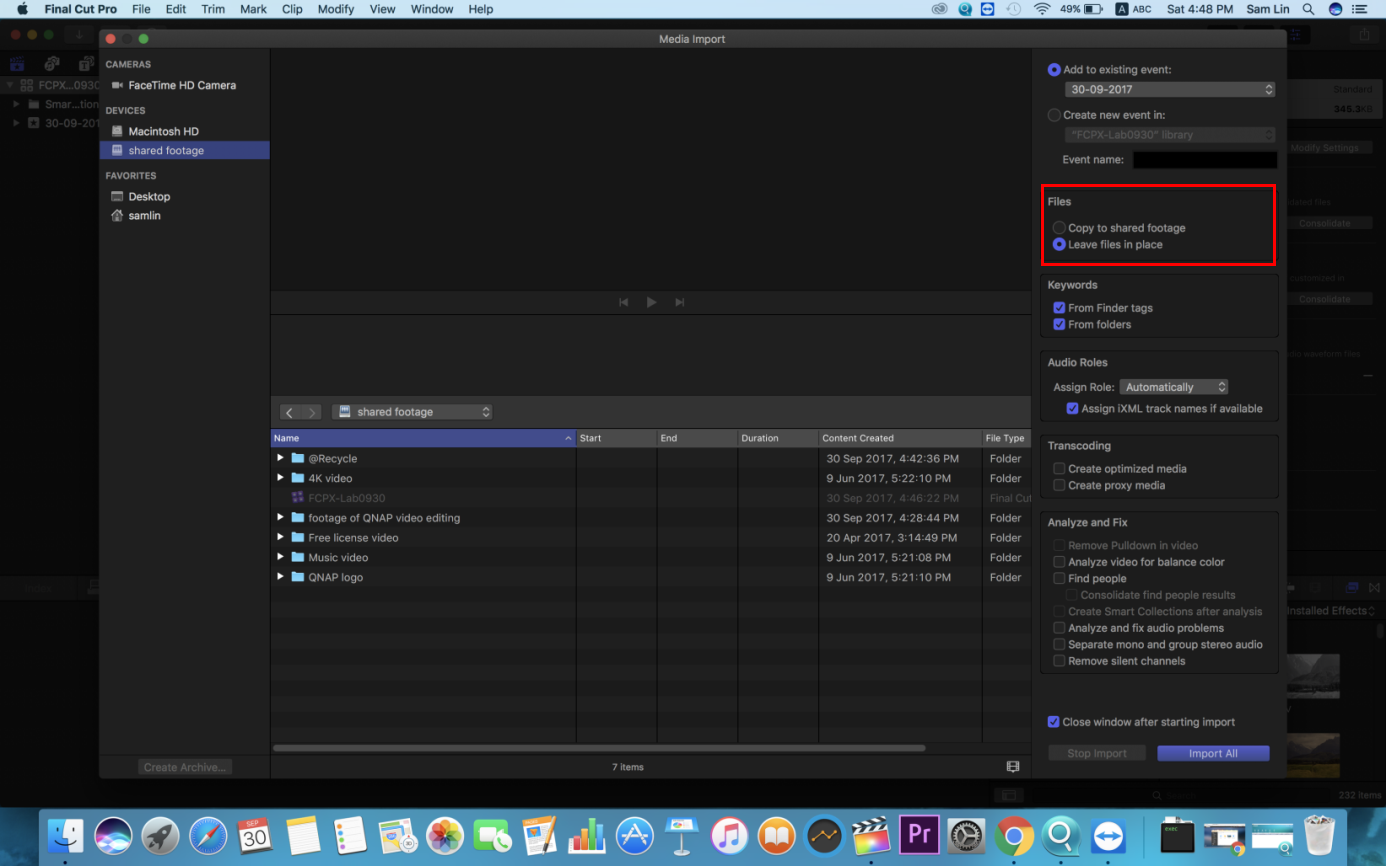1386x866 pixels.
Task: Uncheck From Finder tags keyword option
Action: click(x=1059, y=308)
